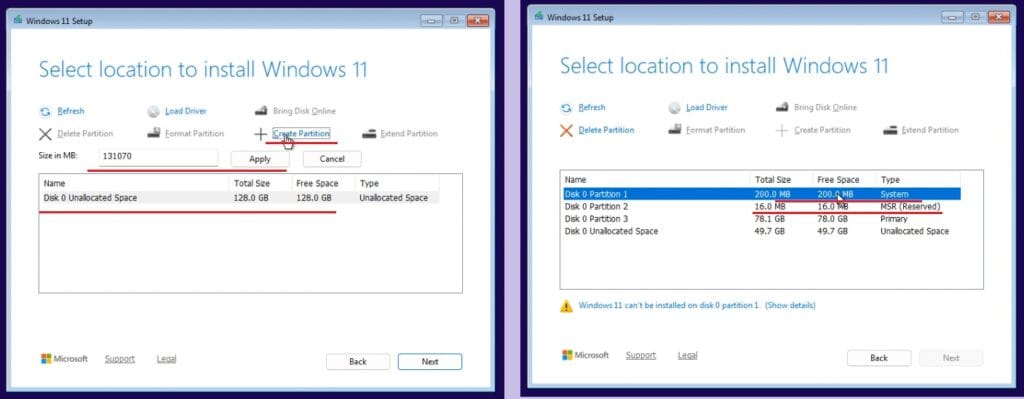The height and width of the screenshot is (399, 1024).
Task: Click installation warning message text in right window
Action: pos(669,305)
